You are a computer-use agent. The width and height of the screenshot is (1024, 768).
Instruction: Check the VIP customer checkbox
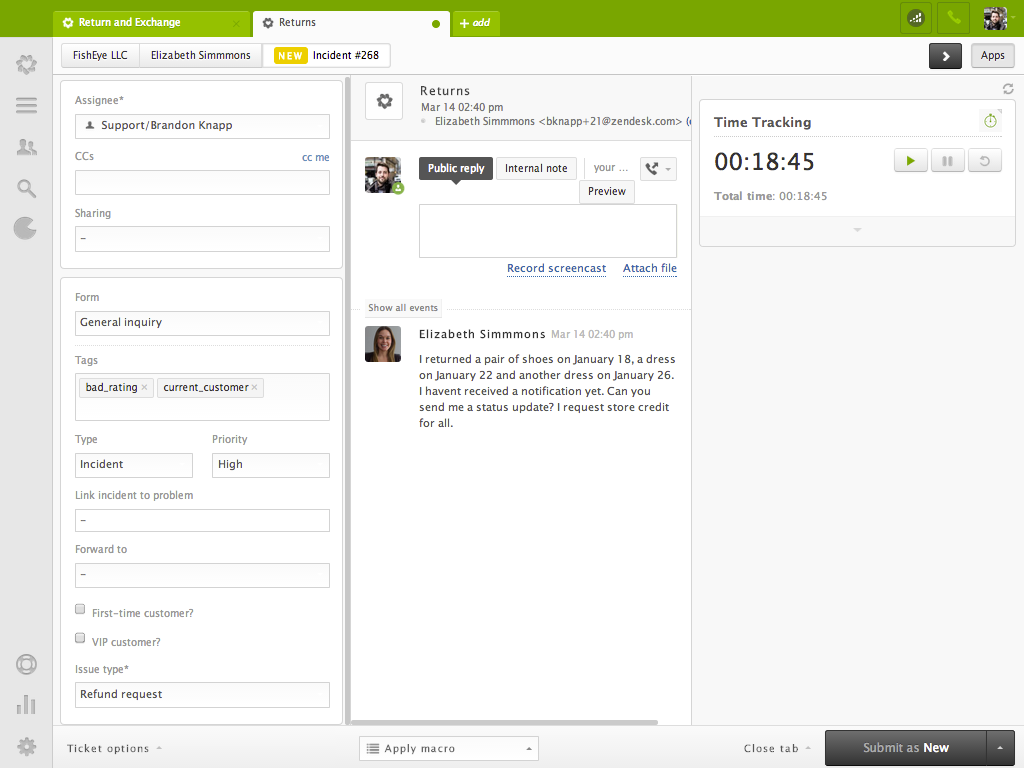[80, 637]
